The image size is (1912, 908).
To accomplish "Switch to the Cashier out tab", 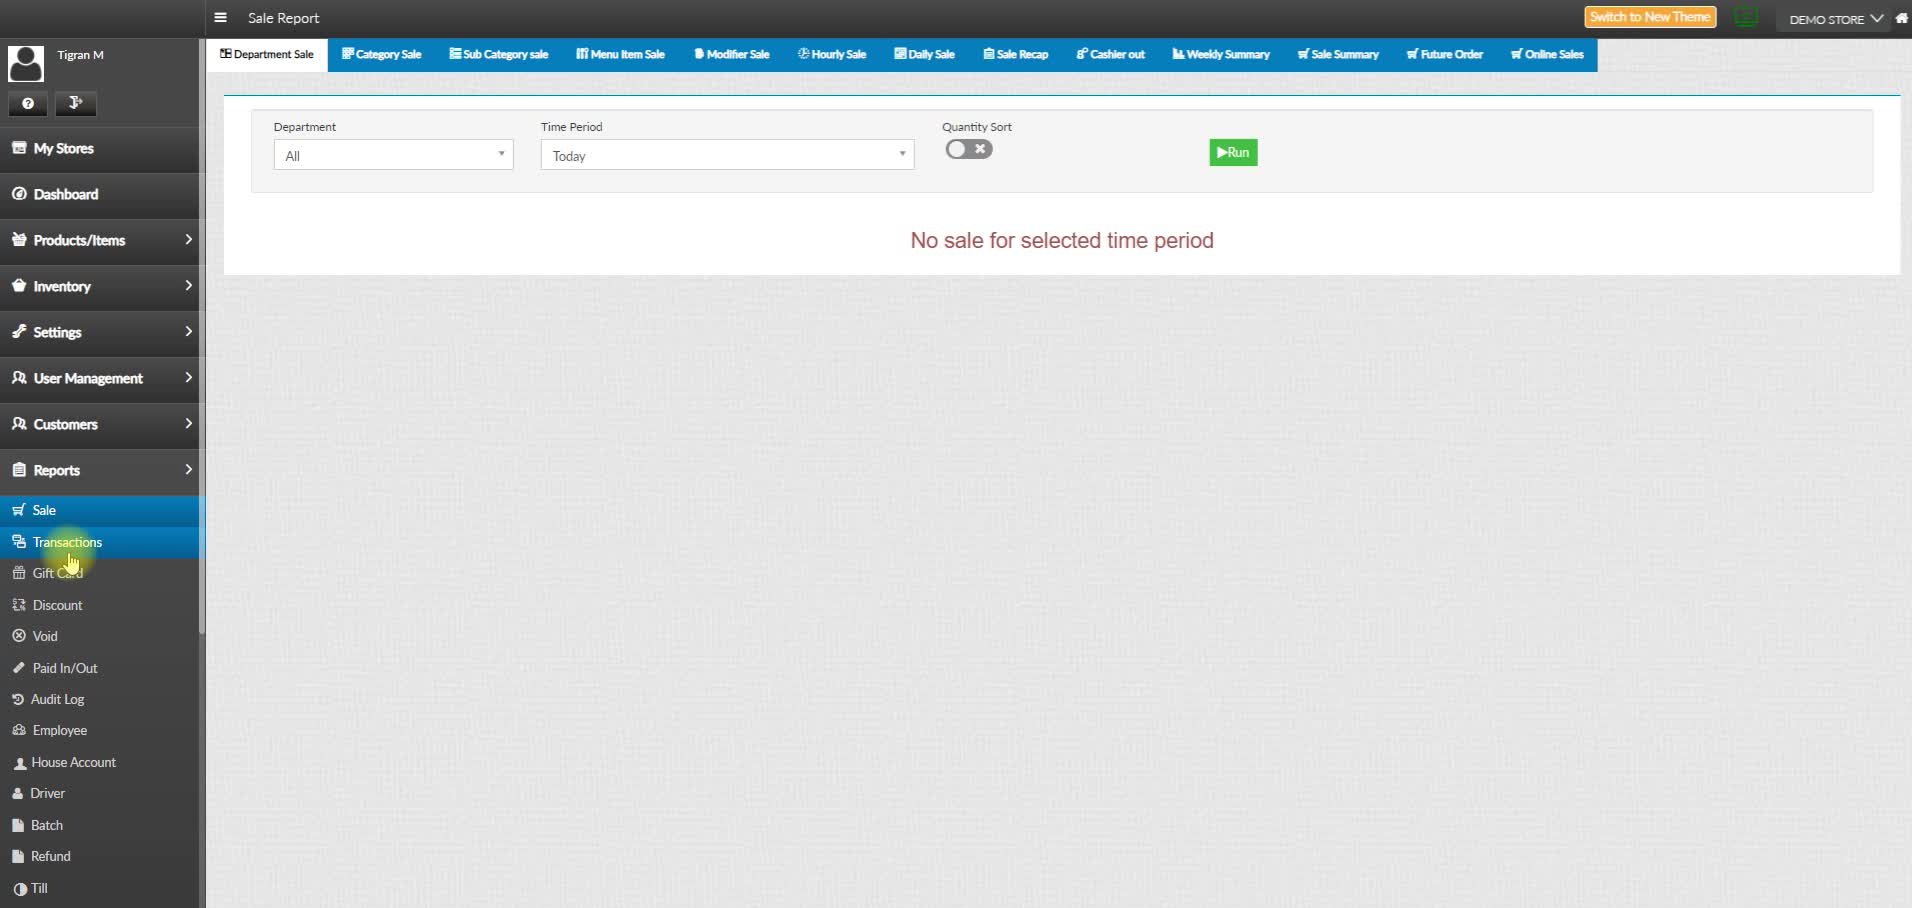I will pyautogui.click(x=1110, y=54).
